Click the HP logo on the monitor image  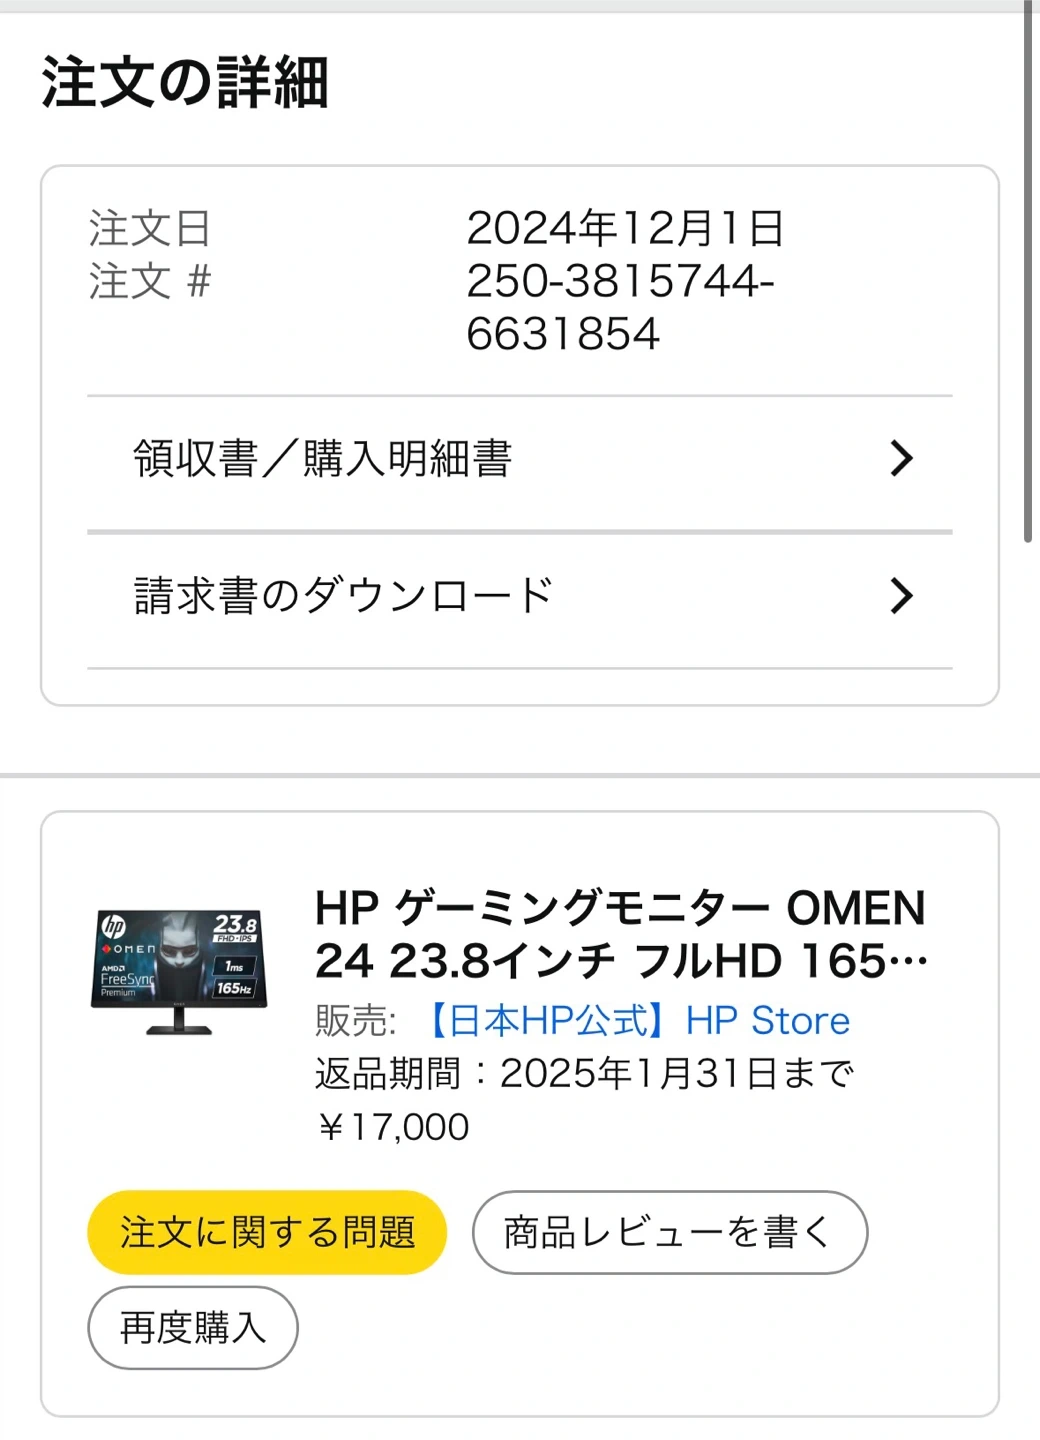pyautogui.click(x=113, y=927)
